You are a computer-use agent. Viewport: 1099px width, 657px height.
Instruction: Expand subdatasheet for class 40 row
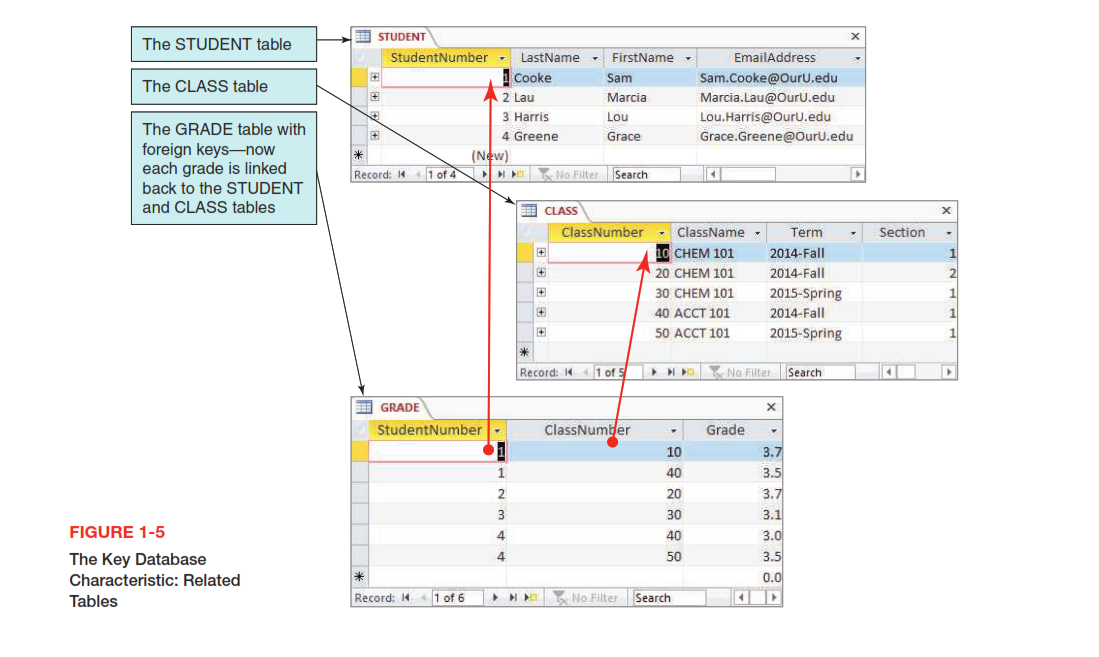point(541,312)
